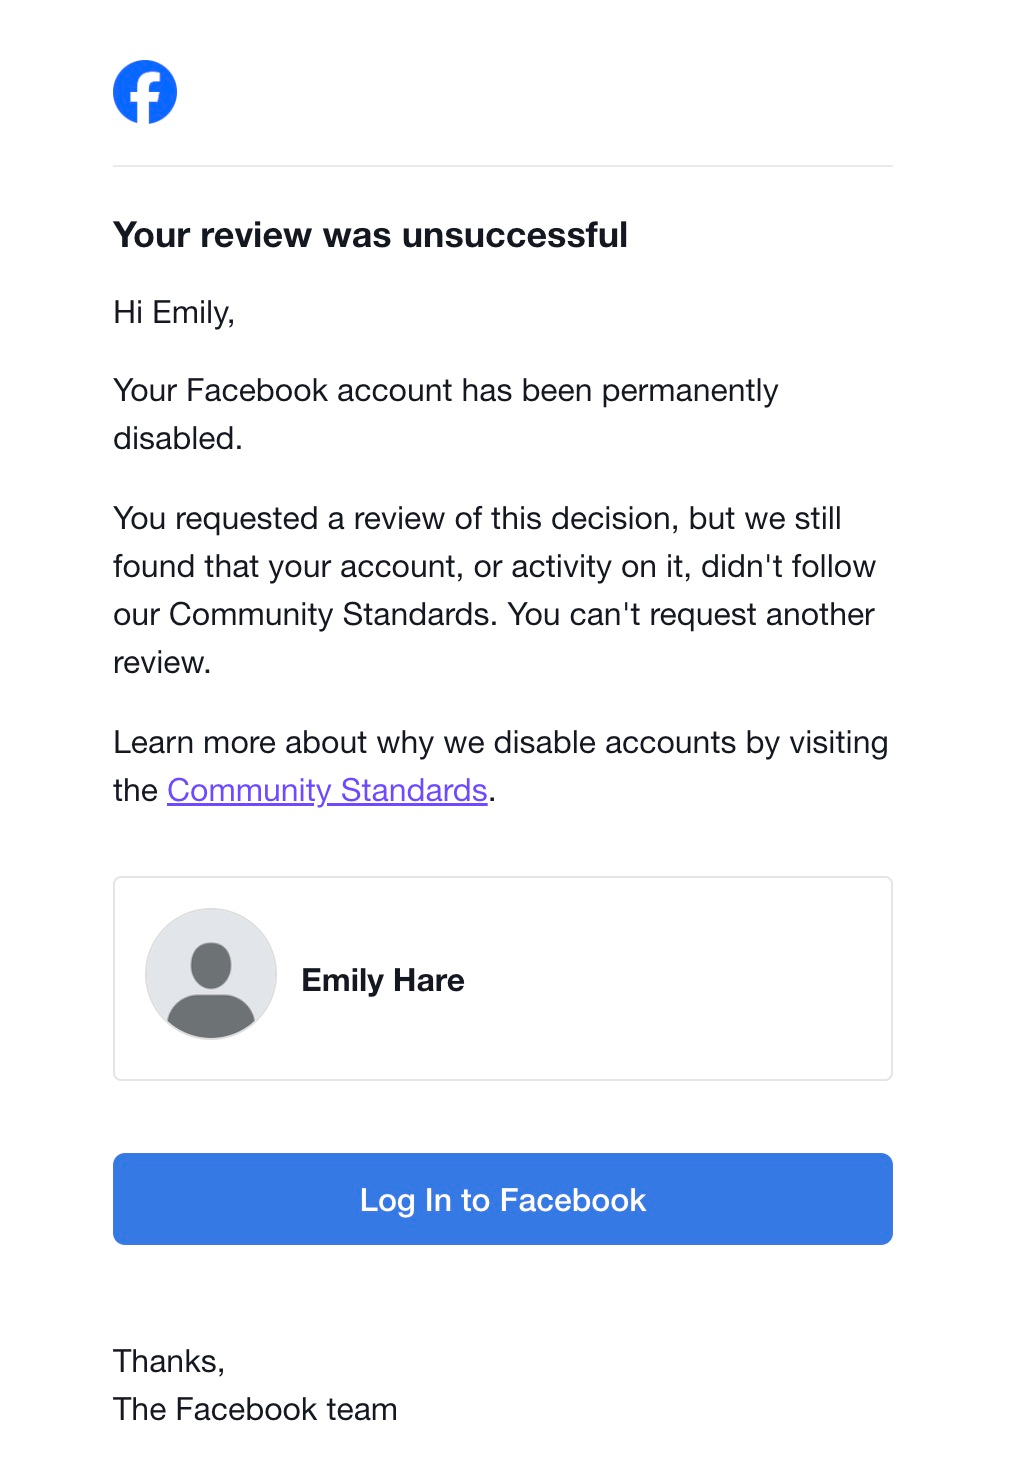Click empty space inside the Emily Hare card

coord(680,978)
